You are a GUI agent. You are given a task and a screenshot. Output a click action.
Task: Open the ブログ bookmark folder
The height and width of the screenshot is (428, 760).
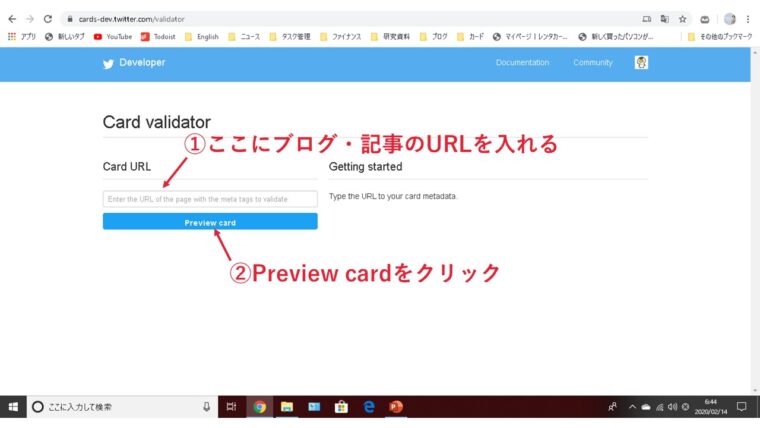click(x=433, y=36)
